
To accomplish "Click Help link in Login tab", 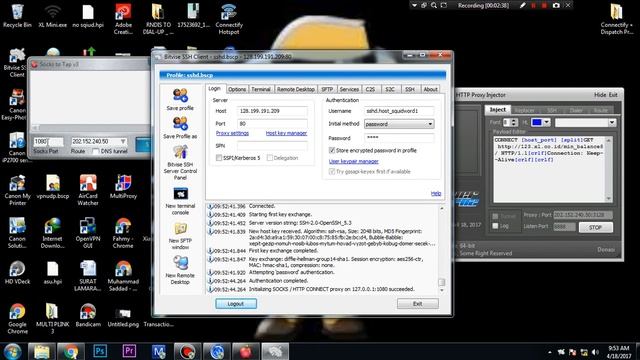I will 436,193.
